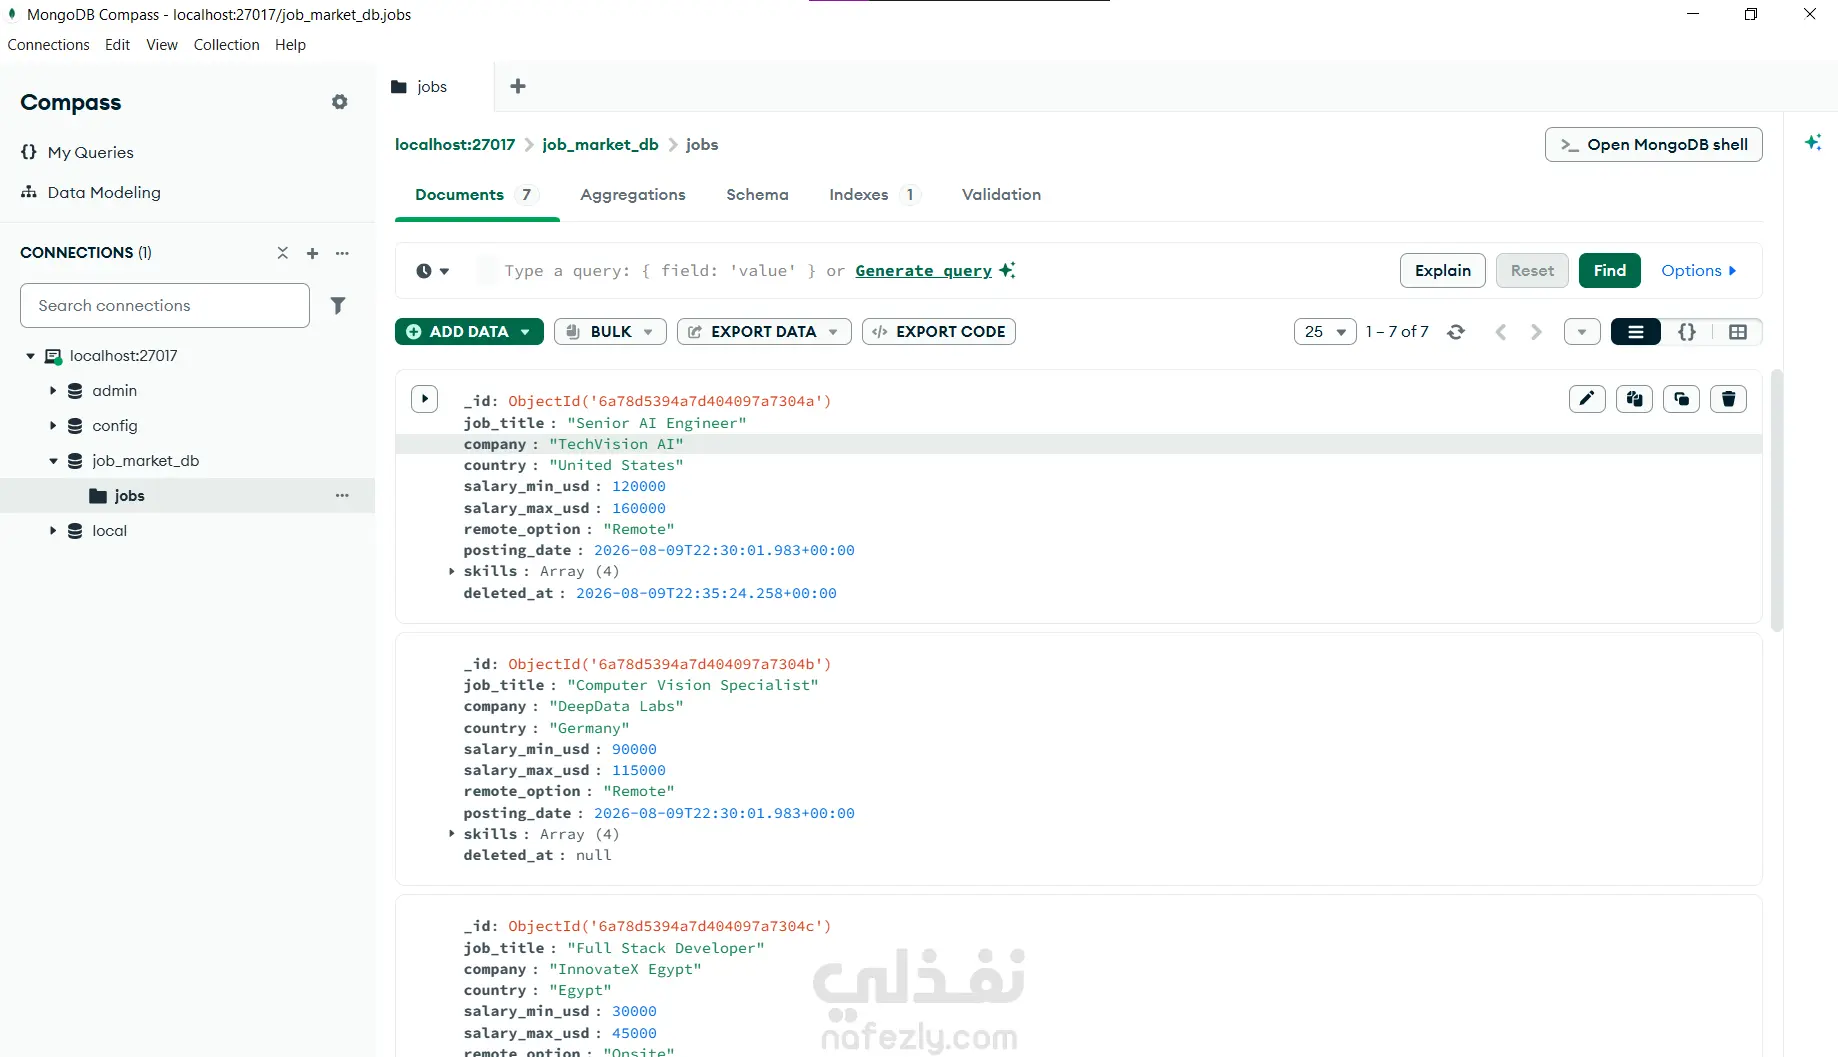Click EXPORT CODE button
The image size is (1838, 1057).
(939, 332)
